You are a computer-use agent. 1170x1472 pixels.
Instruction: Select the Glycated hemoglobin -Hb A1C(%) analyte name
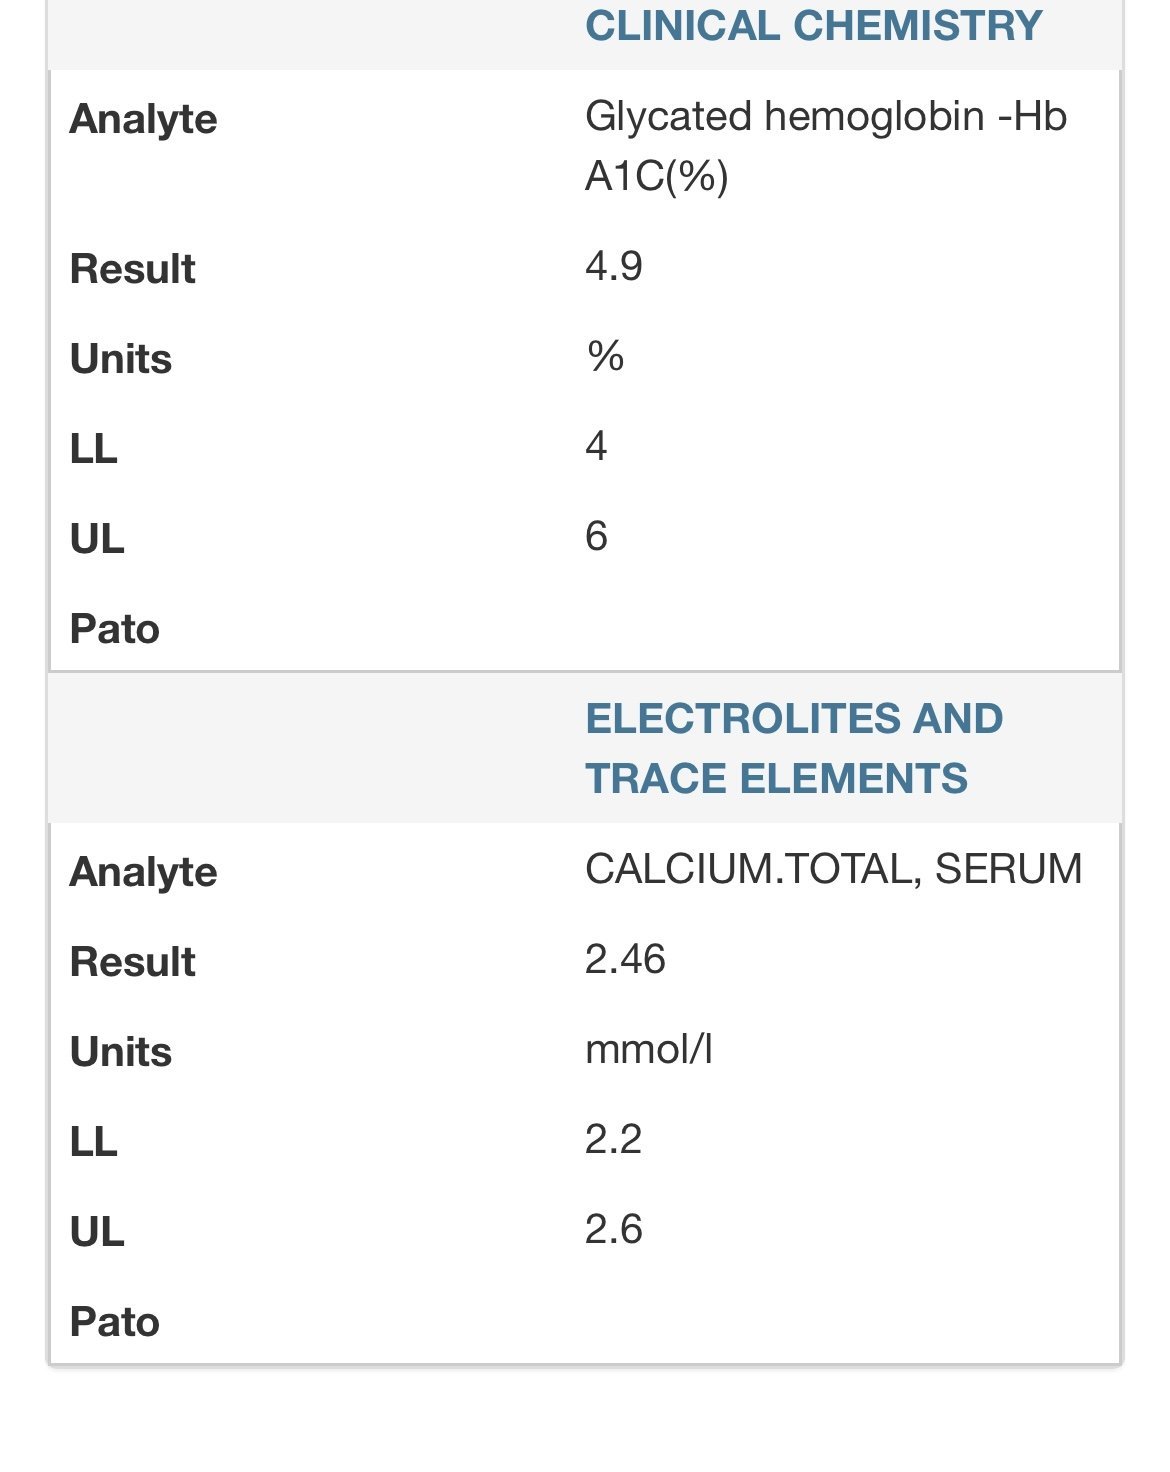[825, 146]
